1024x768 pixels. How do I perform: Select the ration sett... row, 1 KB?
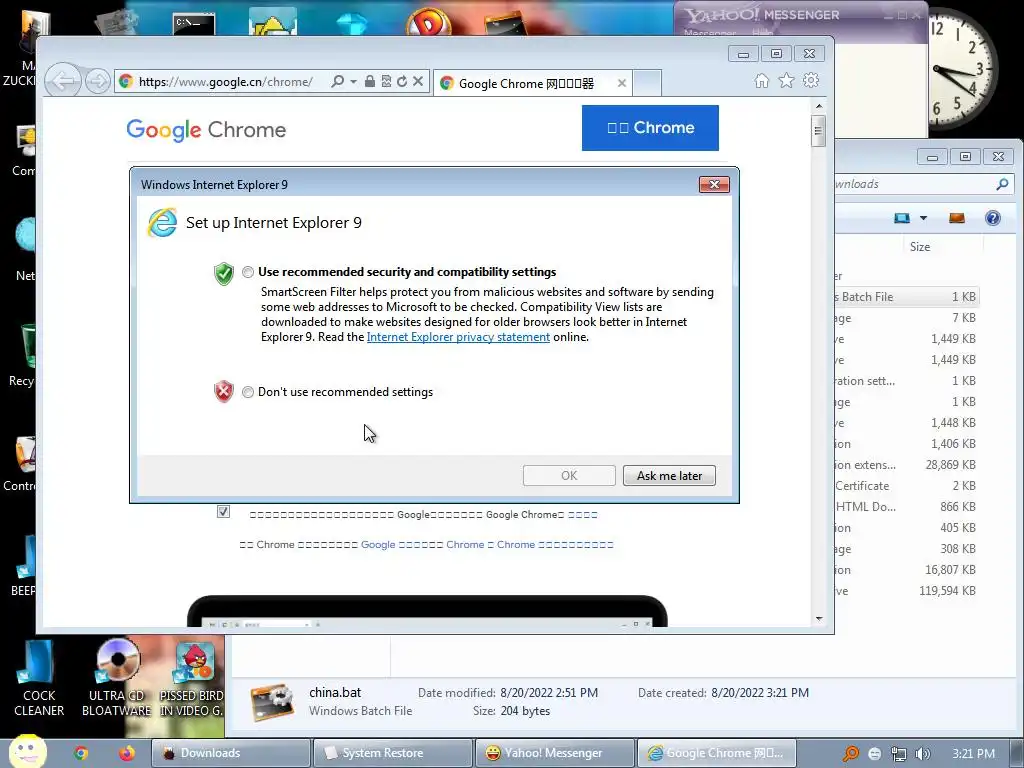click(906, 381)
